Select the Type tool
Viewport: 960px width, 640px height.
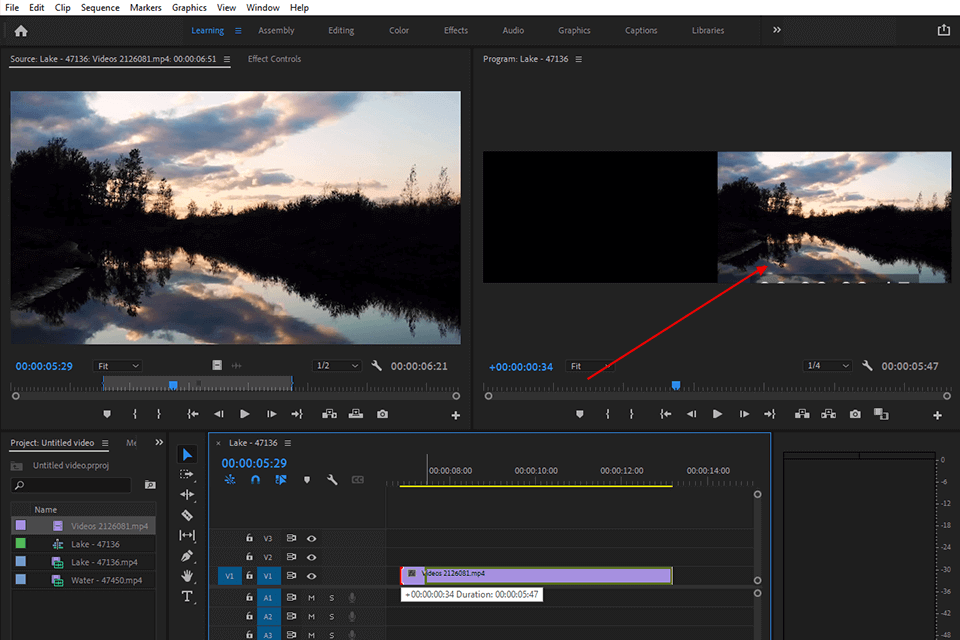click(187, 597)
